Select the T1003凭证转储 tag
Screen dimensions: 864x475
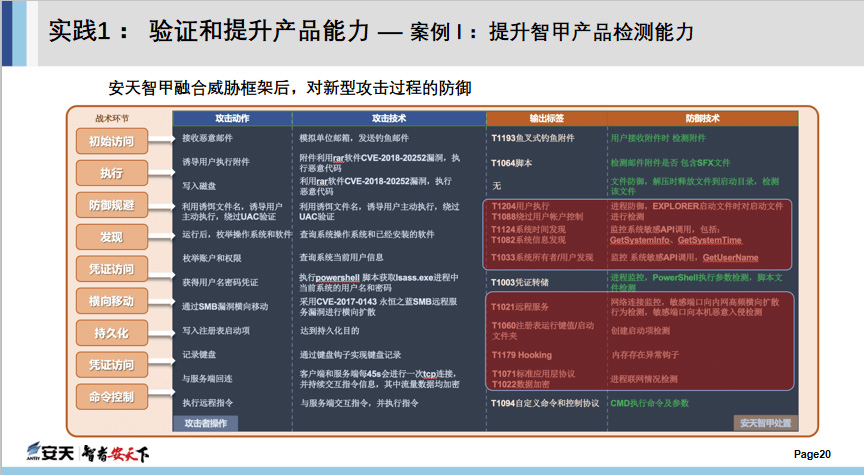tap(520, 283)
